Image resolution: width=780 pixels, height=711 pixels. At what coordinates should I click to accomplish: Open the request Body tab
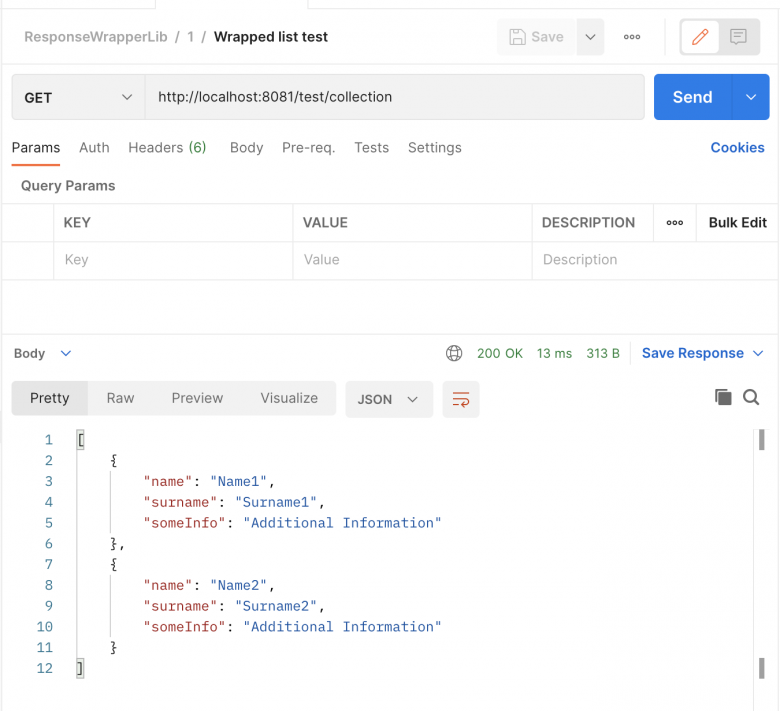[246, 148]
